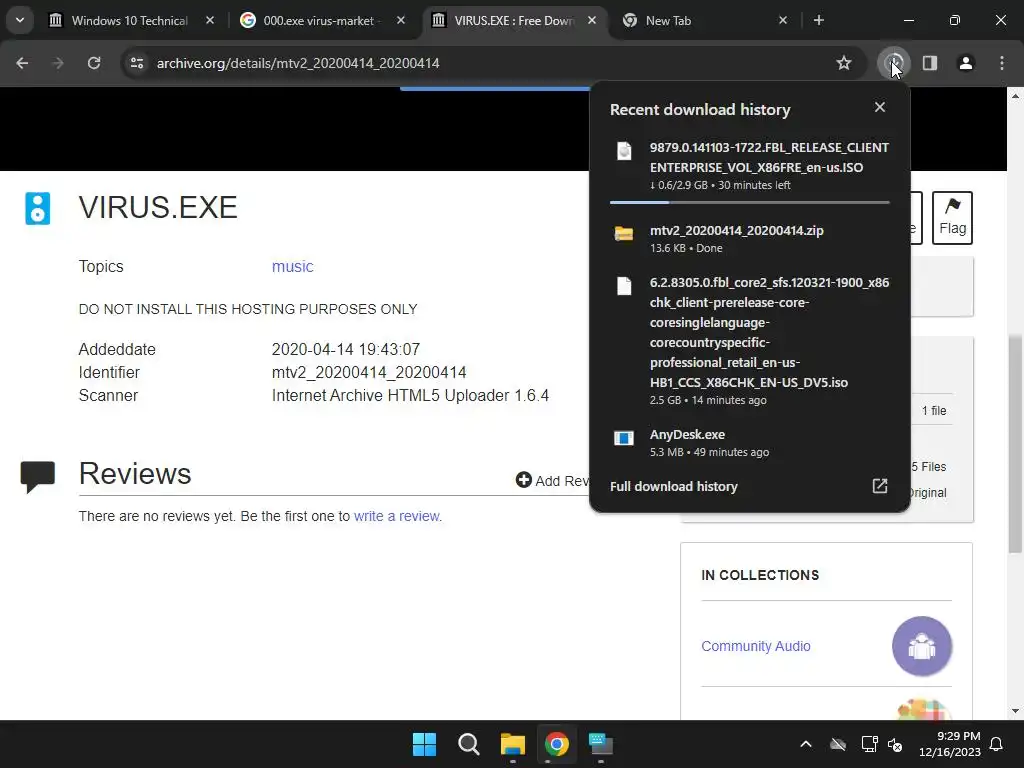1024x768 pixels.
Task: Close the VIRUS.EXE tab
Action: (591, 20)
